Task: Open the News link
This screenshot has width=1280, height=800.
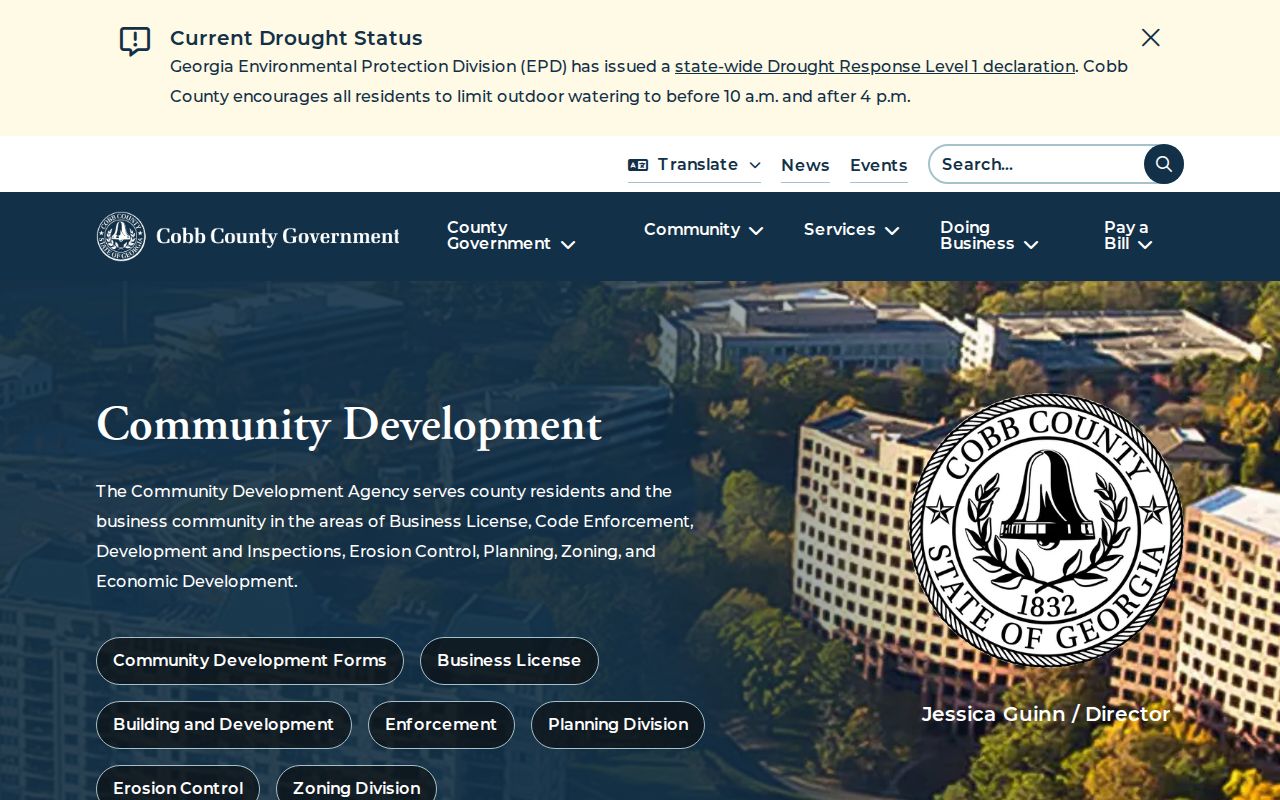Action: [x=805, y=165]
